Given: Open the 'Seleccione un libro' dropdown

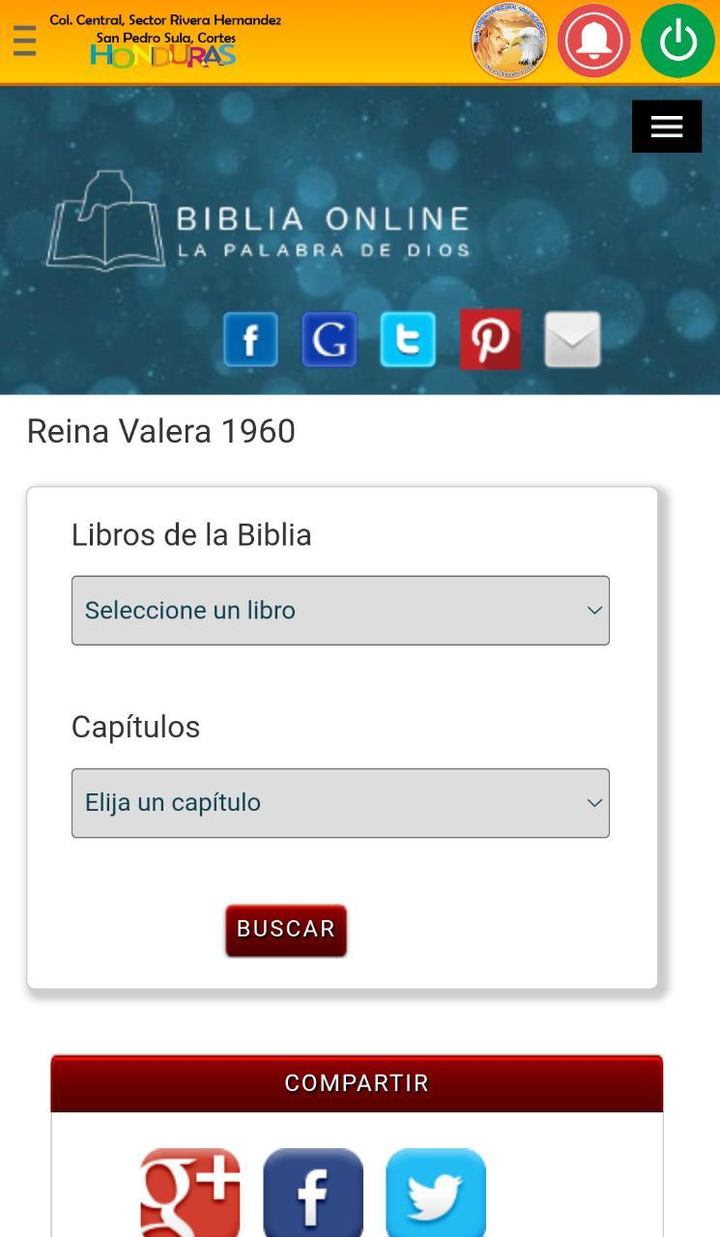Looking at the screenshot, I should [340, 610].
